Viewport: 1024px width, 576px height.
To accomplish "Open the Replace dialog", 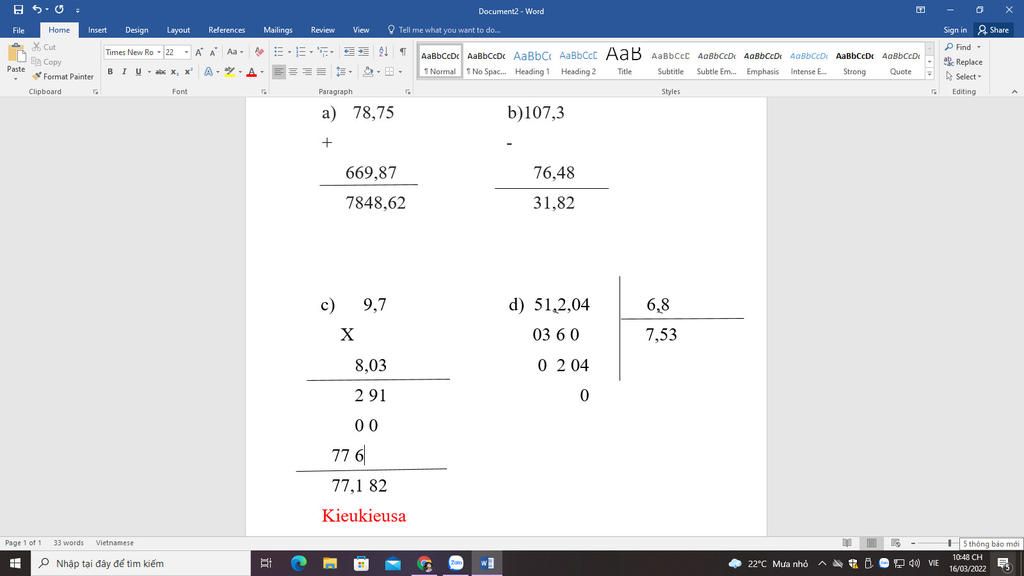I will [963, 62].
